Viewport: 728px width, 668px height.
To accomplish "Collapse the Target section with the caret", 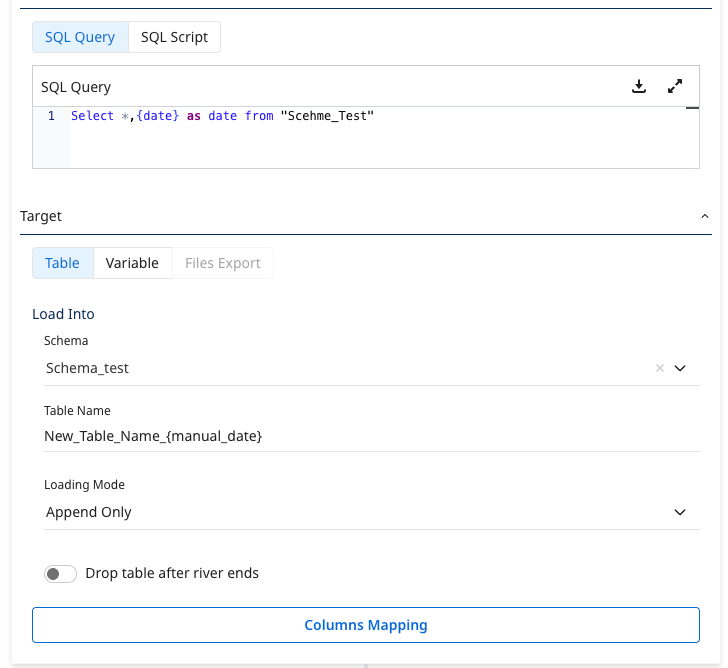I will (x=704, y=216).
